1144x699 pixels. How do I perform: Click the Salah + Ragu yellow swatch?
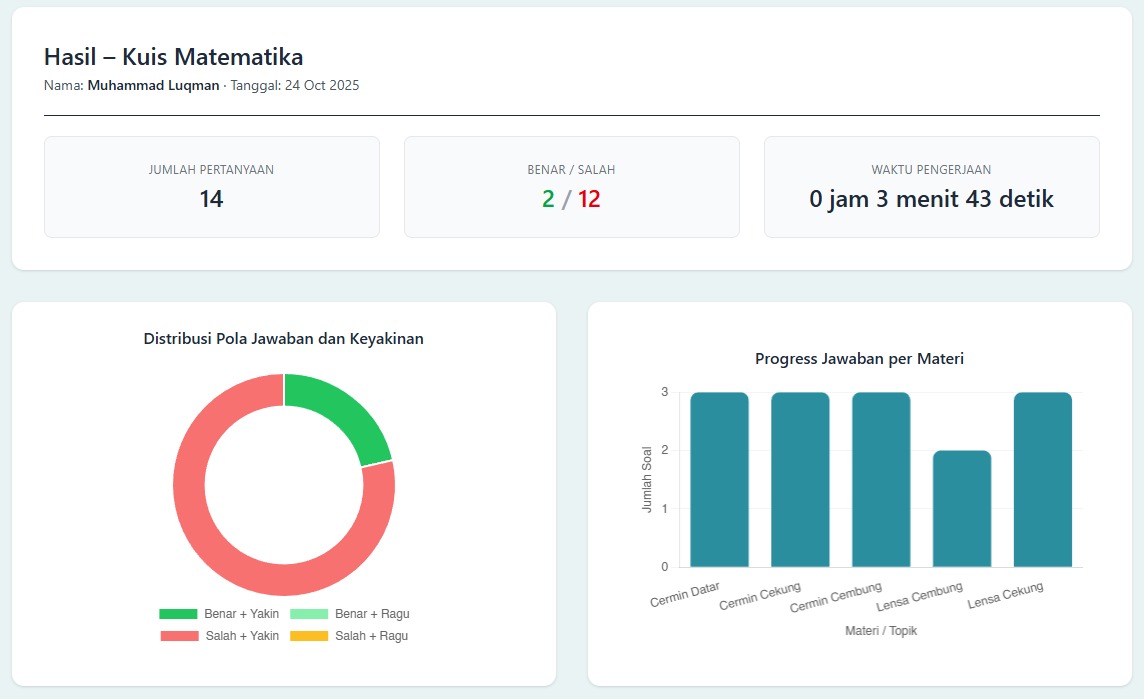[x=309, y=636]
